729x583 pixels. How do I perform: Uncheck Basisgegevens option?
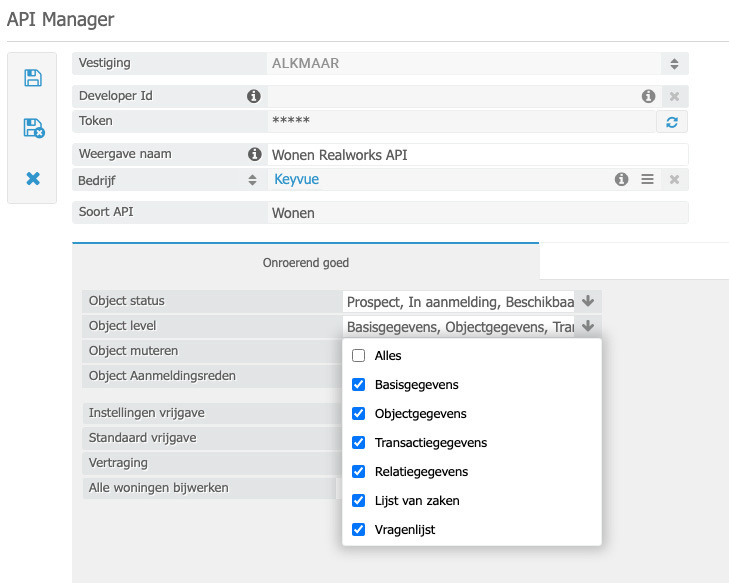pyautogui.click(x=358, y=384)
